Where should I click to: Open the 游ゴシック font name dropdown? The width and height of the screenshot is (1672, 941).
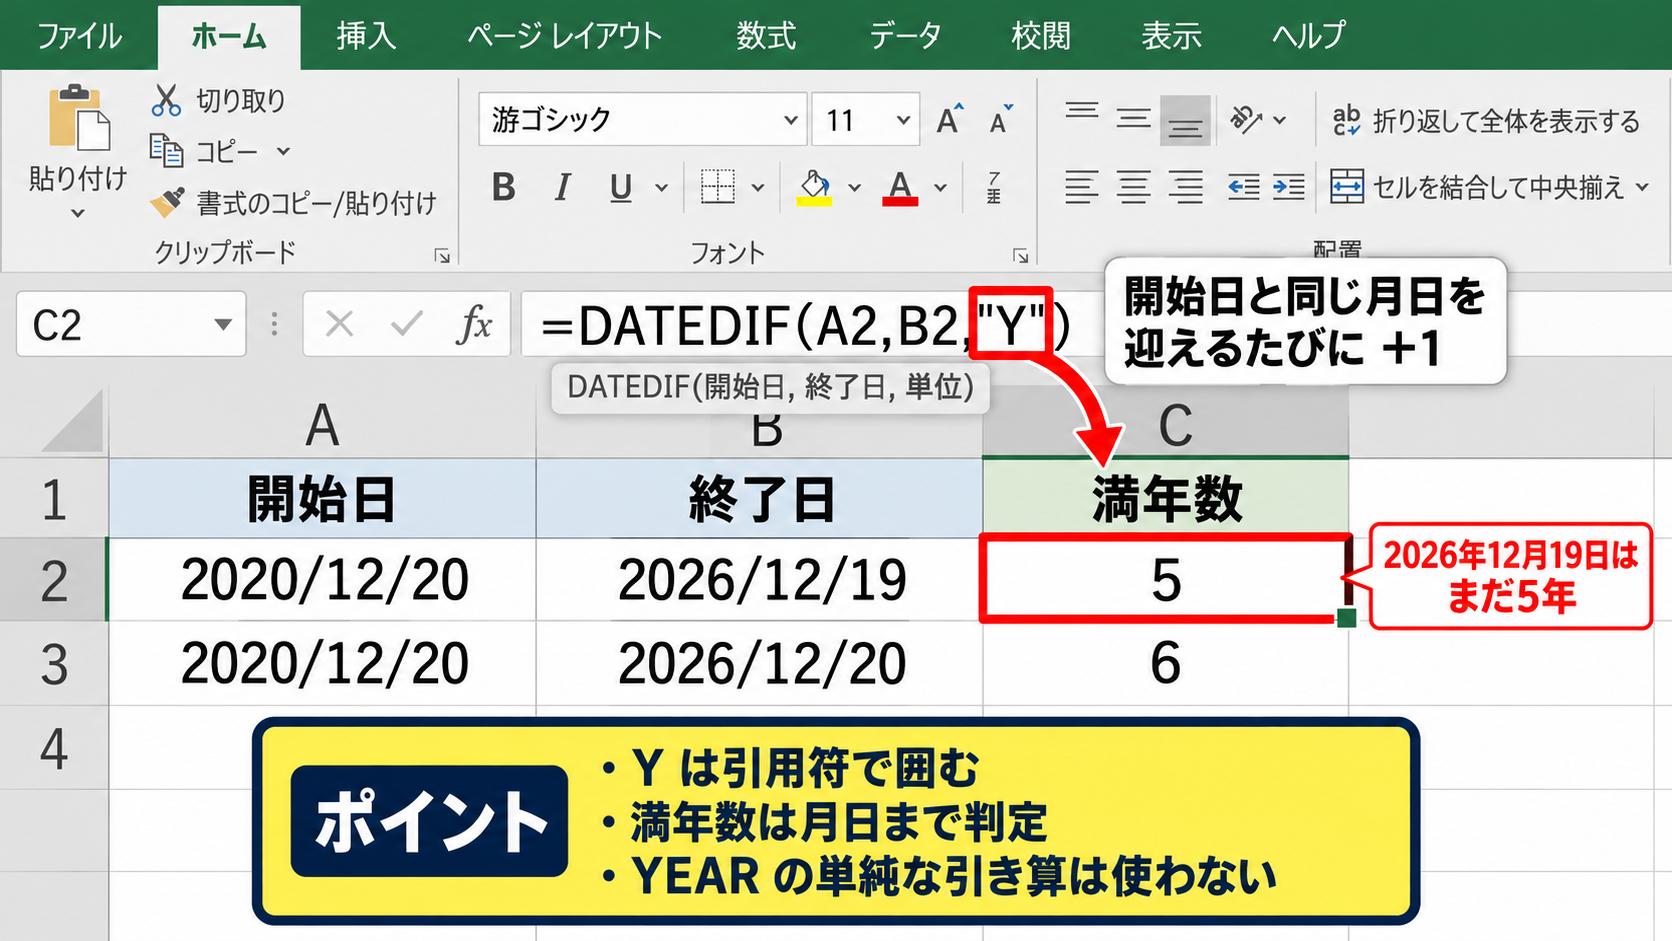tap(790, 120)
